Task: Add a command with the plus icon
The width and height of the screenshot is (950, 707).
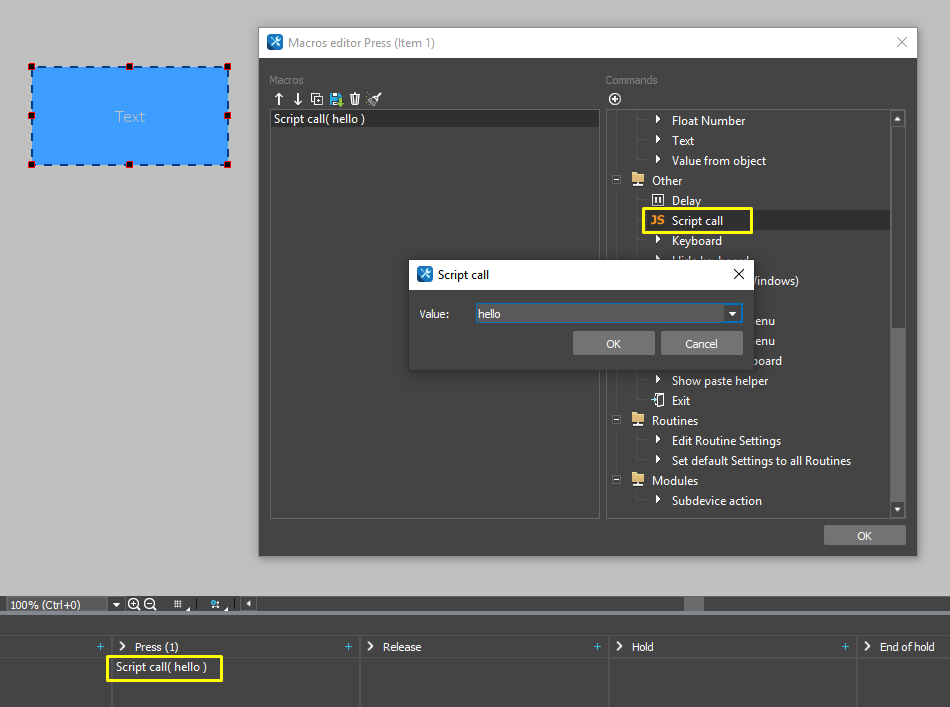Action: pos(614,99)
